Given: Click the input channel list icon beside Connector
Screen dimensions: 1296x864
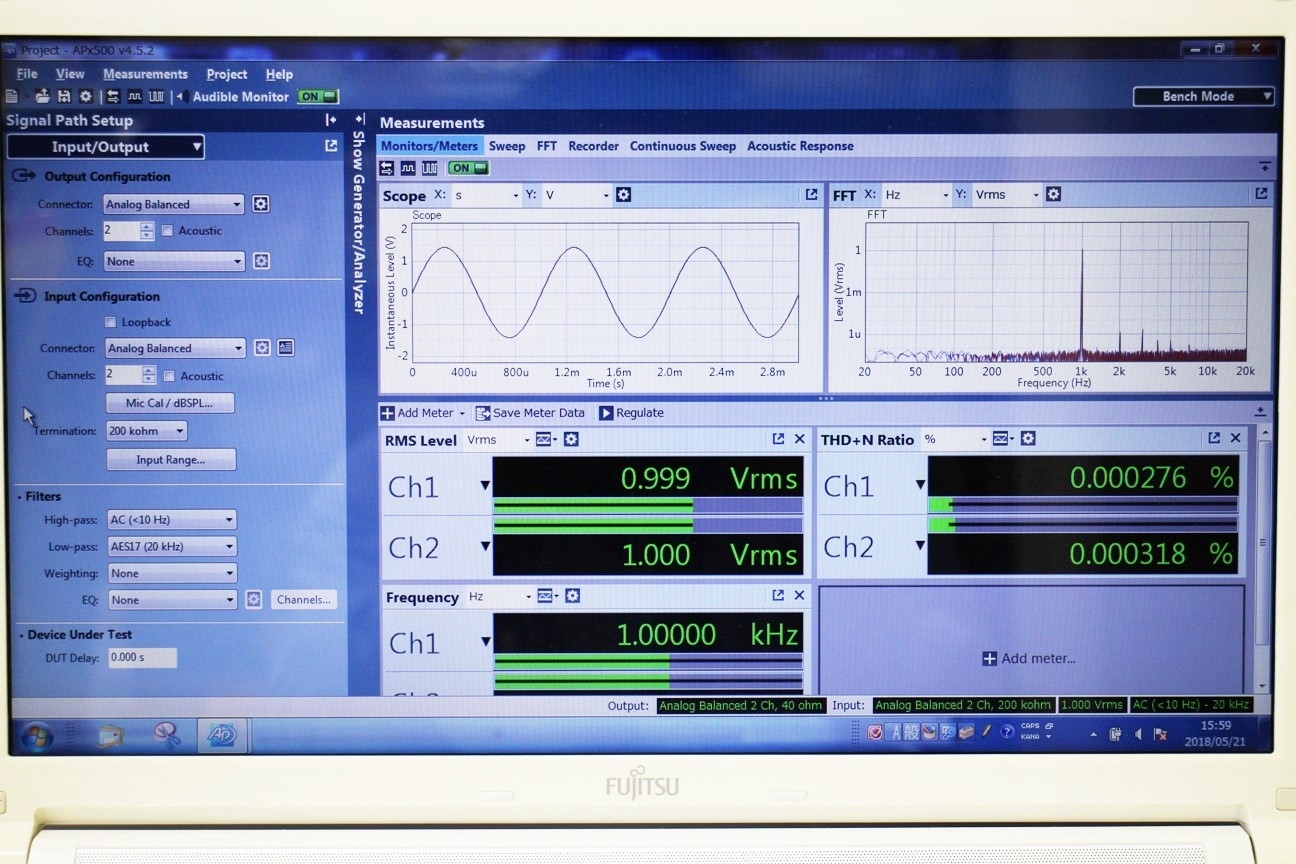Looking at the screenshot, I should 286,348.
